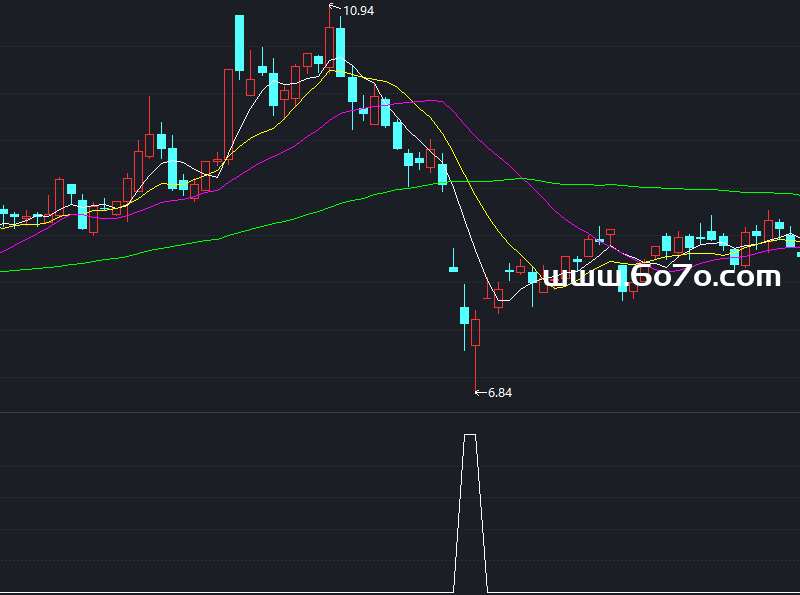Click the first candle at the far left edge
Image resolution: width=800 pixels, height=595 pixels.
[x=3, y=213]
